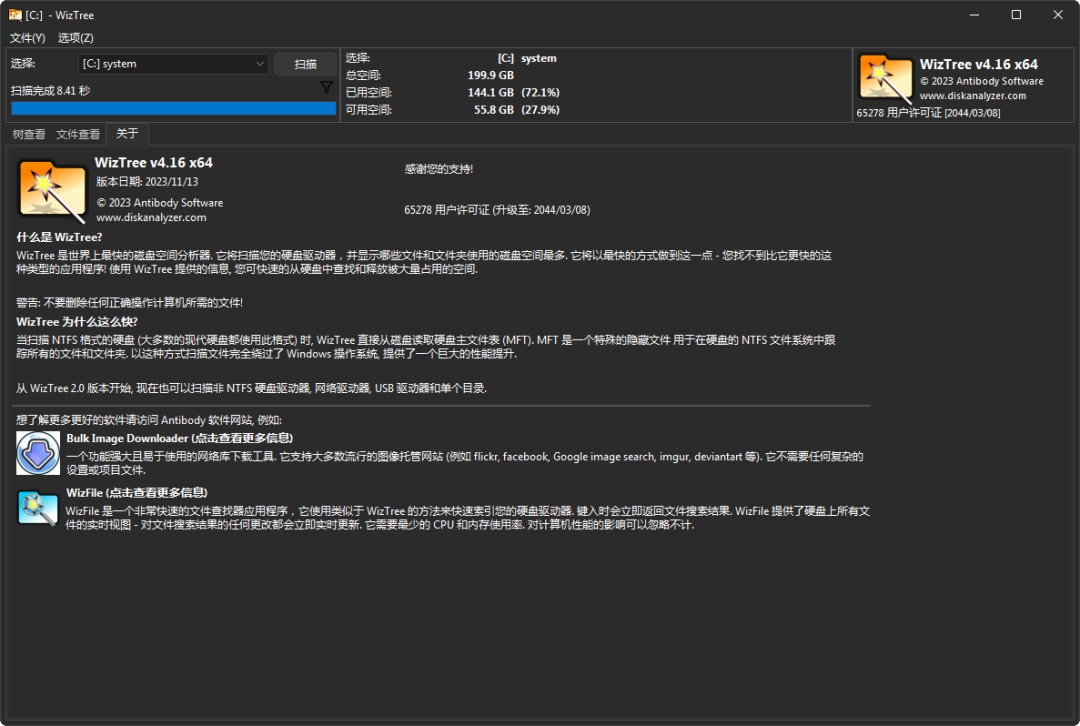Image resolution: width=1080 pixels, height=726 pixels.
Task: Click the WizTree title bar app icon
Action: (x=15, y=14)
